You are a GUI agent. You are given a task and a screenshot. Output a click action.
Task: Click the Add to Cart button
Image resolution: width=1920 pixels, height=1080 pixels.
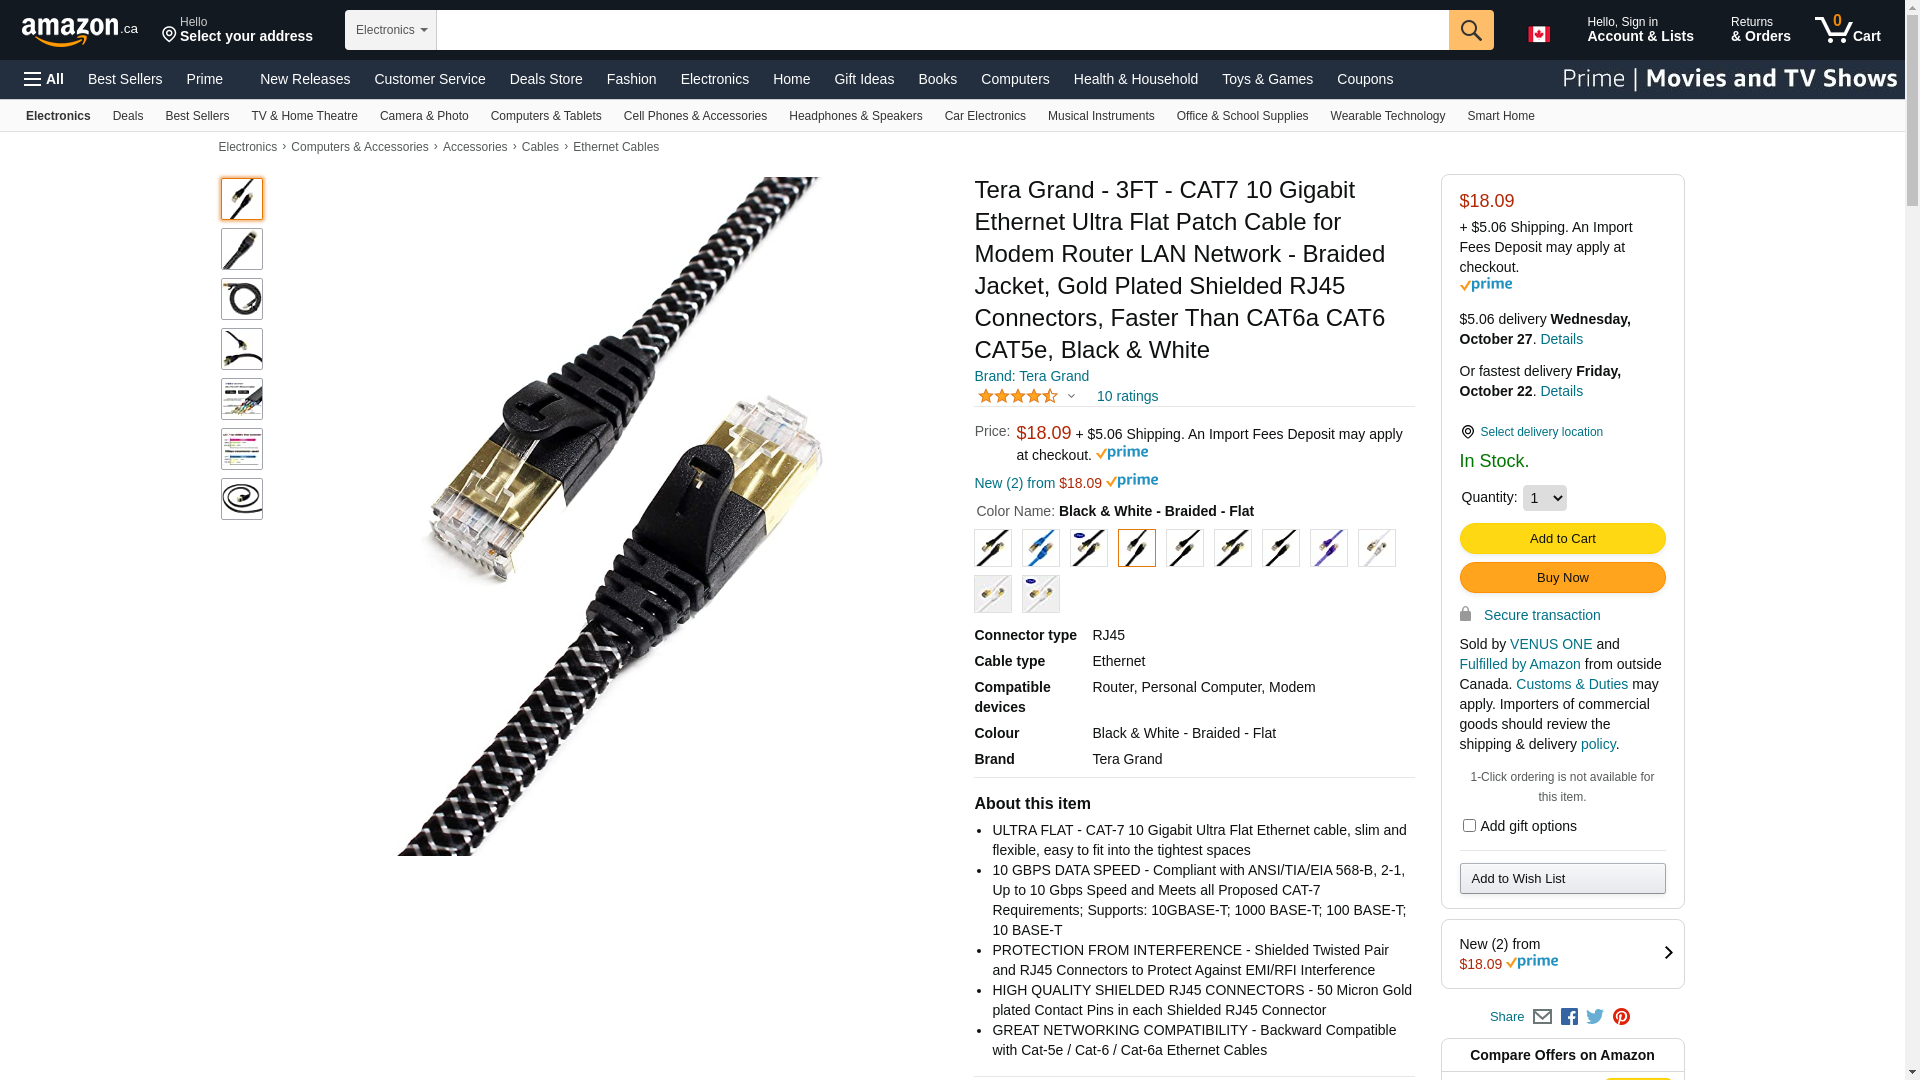[1562, 539]
